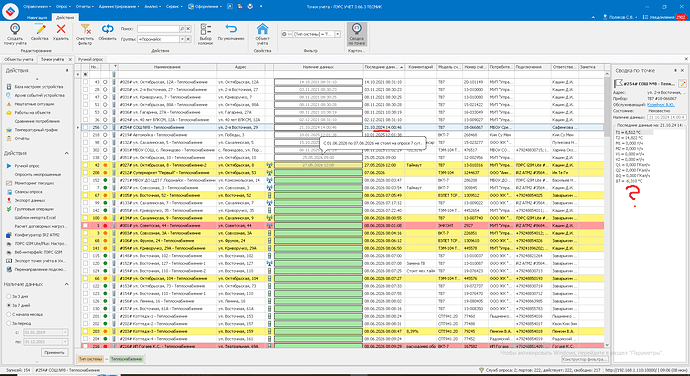Pin the 'Сводка по точке' panel
The width and height of the screenshot is (690, 376).
click(675, 70)
